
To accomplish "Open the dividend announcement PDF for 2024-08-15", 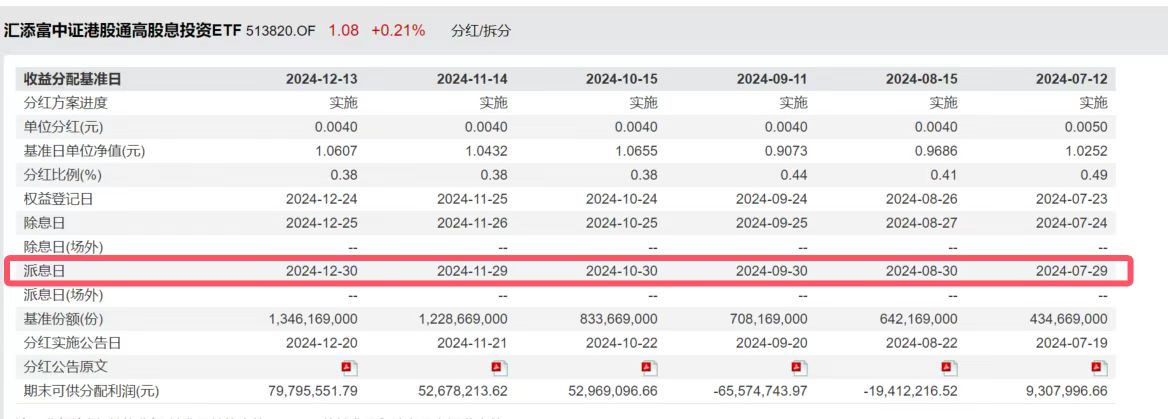I will pos(950,366).
